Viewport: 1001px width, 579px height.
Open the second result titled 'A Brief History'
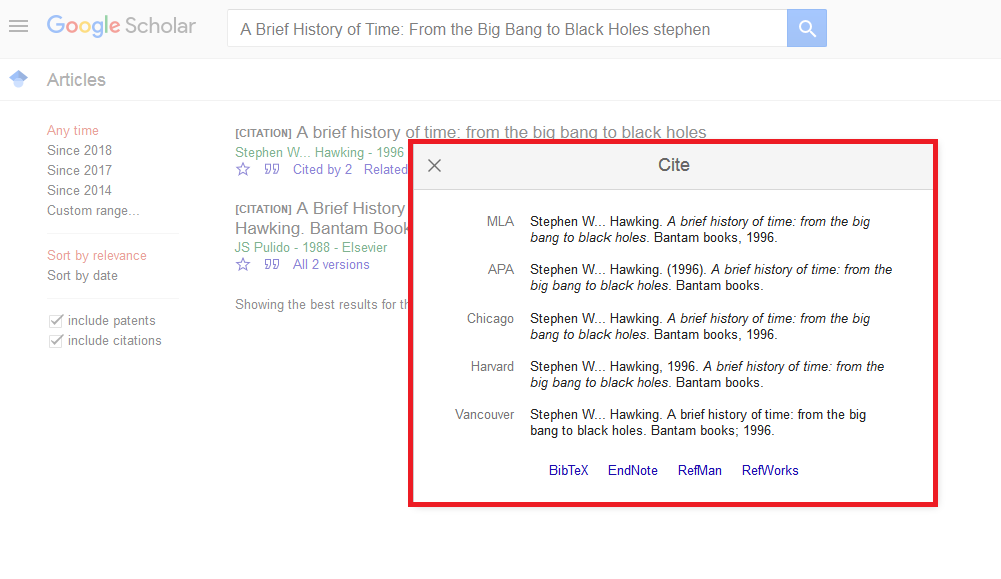tap(322, 218)
